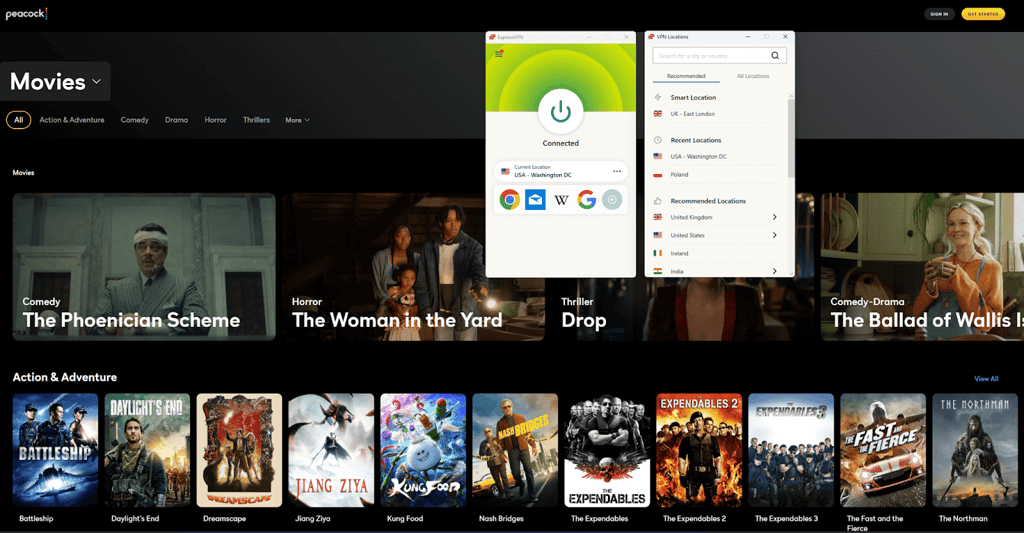Screen dimensions: 1024x533
Task: Open the Jiang Ziya poster
Action: click(x=331, y=450)
